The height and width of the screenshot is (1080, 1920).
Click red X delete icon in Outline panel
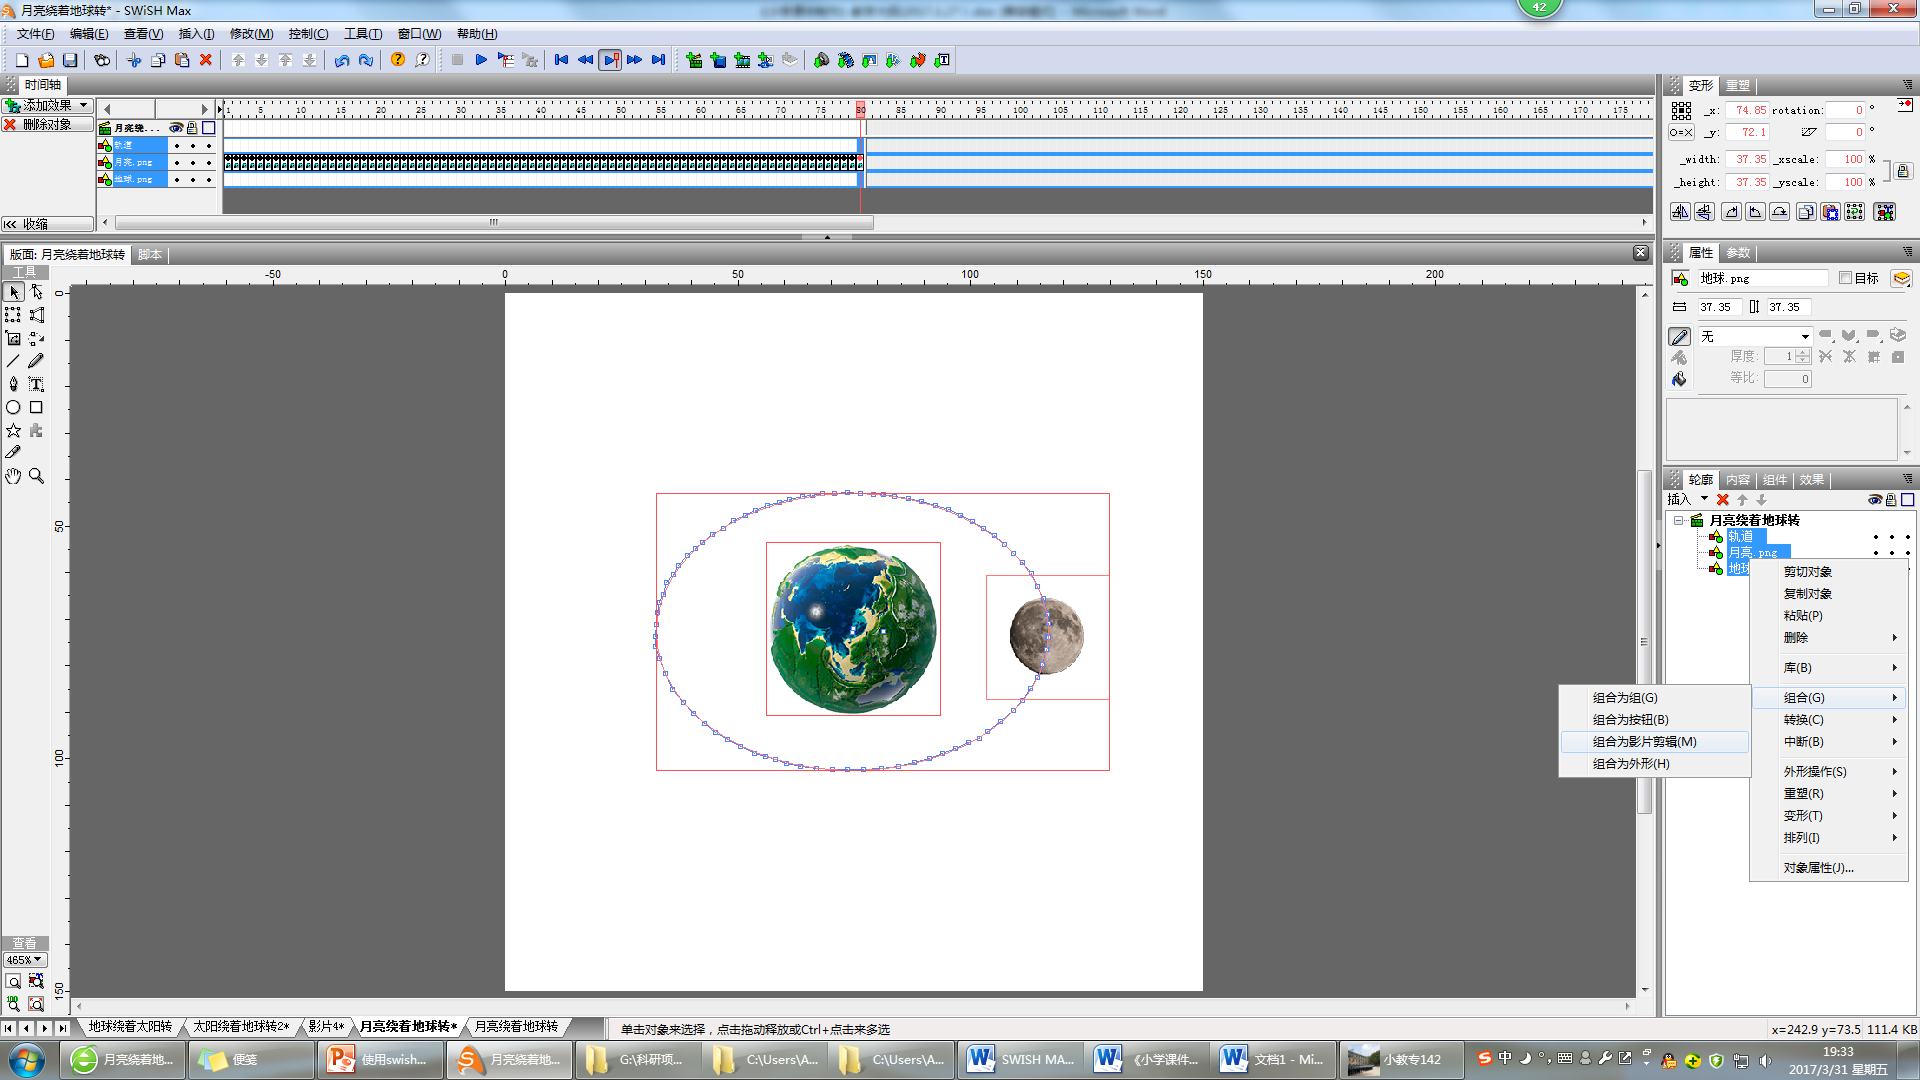tap(1723, 499)
